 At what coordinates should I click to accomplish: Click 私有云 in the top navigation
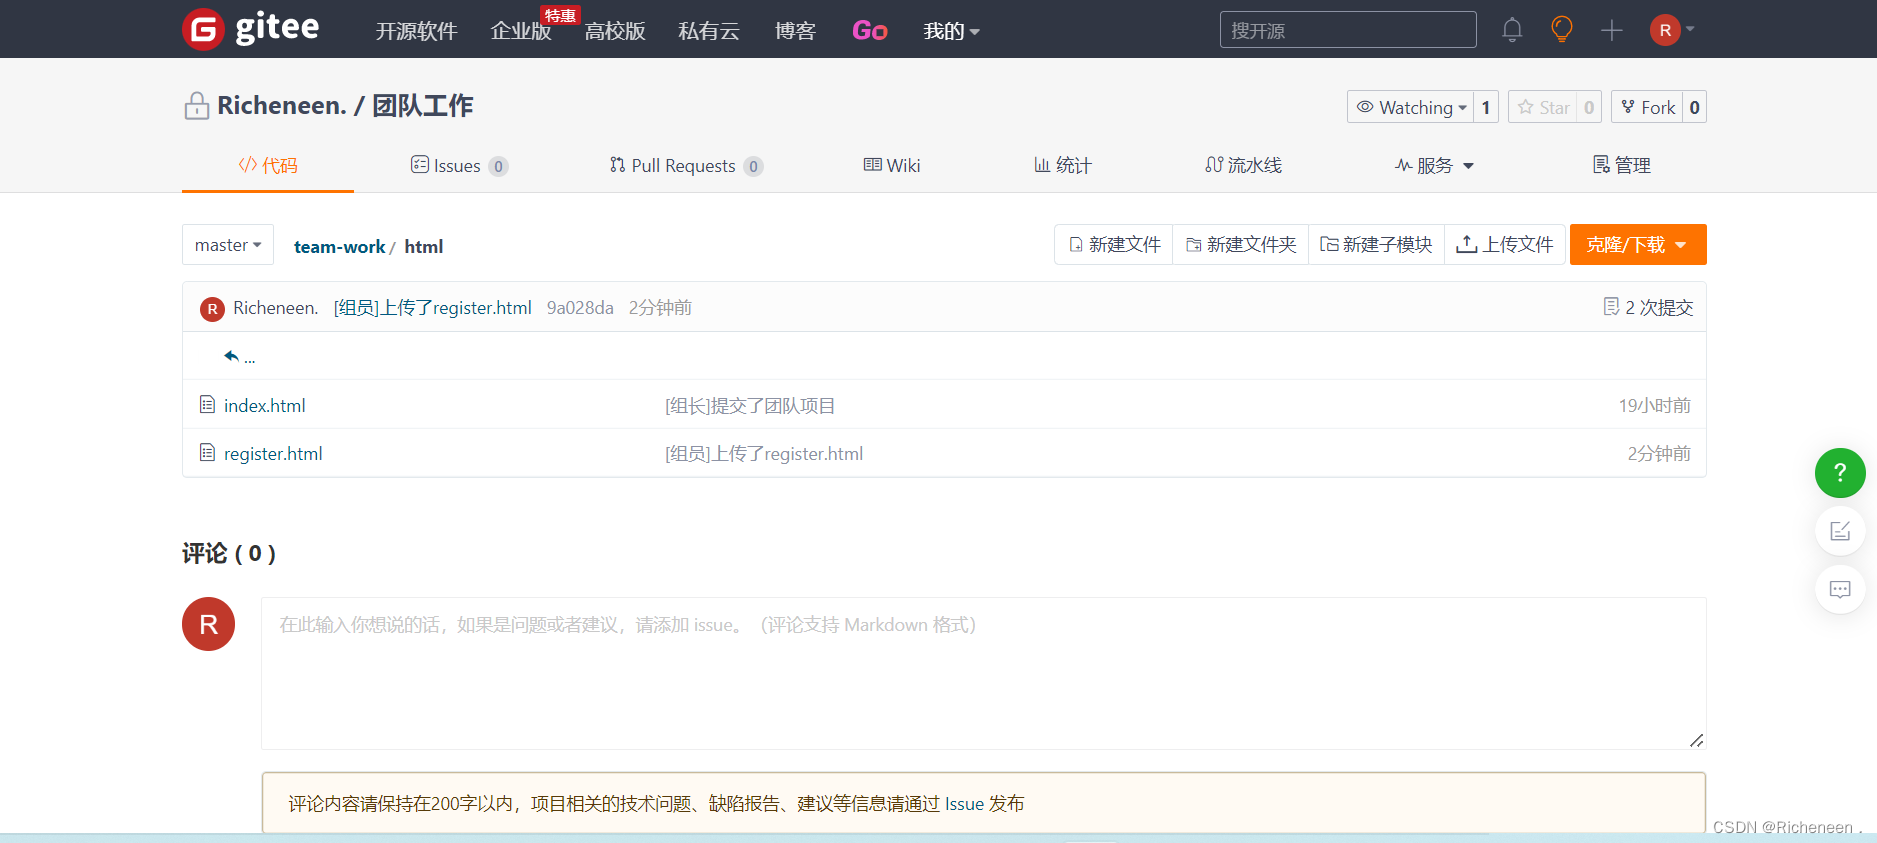pos(709,31)
